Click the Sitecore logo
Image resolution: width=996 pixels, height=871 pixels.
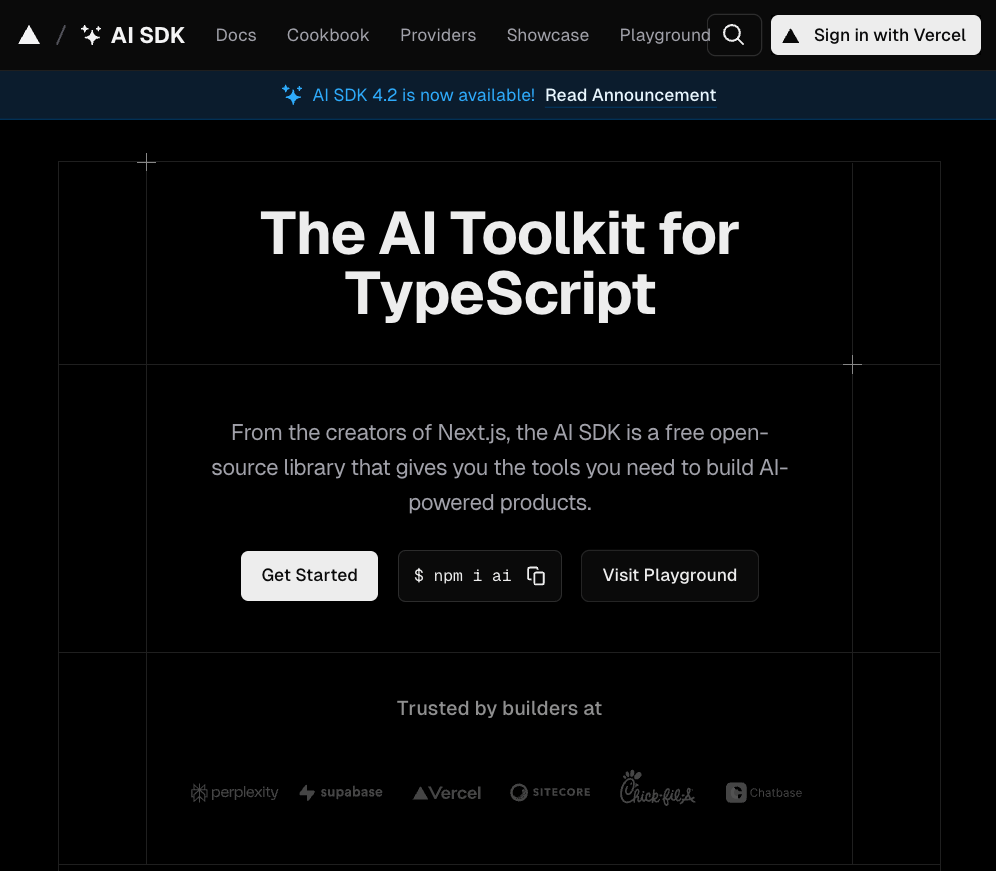(x=550, y=792)
